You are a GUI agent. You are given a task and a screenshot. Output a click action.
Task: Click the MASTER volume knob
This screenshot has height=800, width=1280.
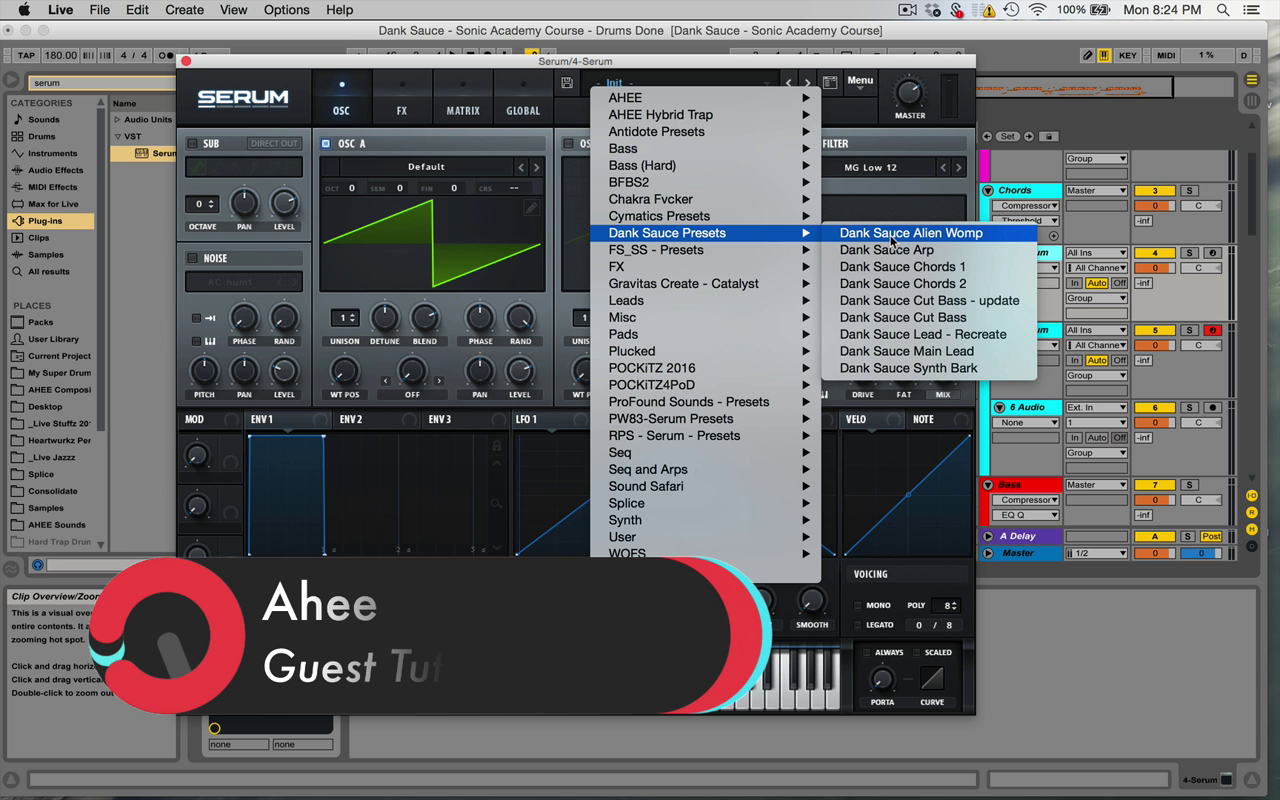click(909, 93)
